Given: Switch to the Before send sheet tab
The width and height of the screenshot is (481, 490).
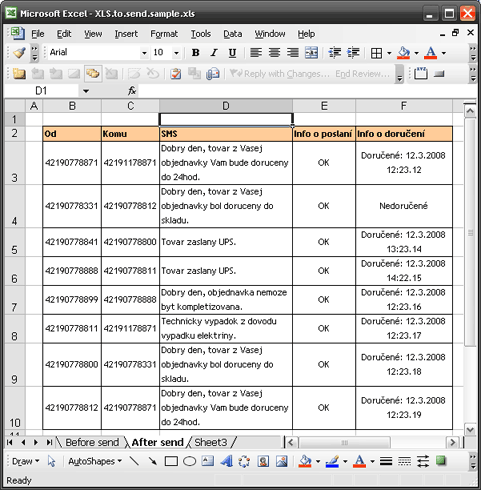Looking at the screenshot, I should [x=92, y=442].
